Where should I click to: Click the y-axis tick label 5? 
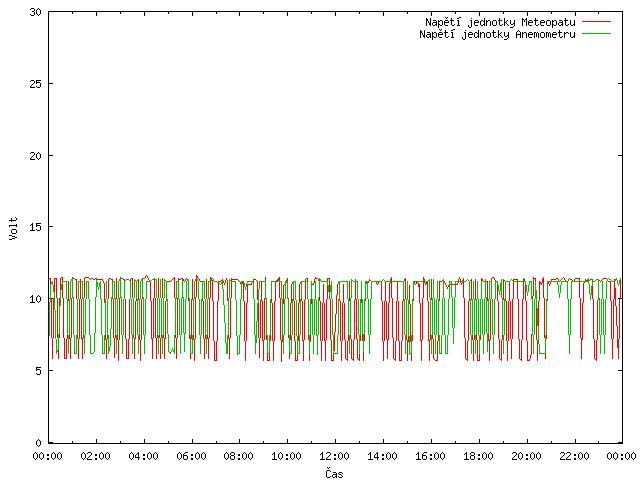tap(39, 371)
